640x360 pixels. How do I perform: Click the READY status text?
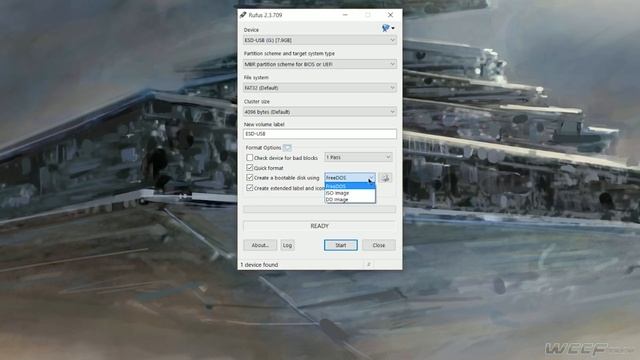(320, 226)
